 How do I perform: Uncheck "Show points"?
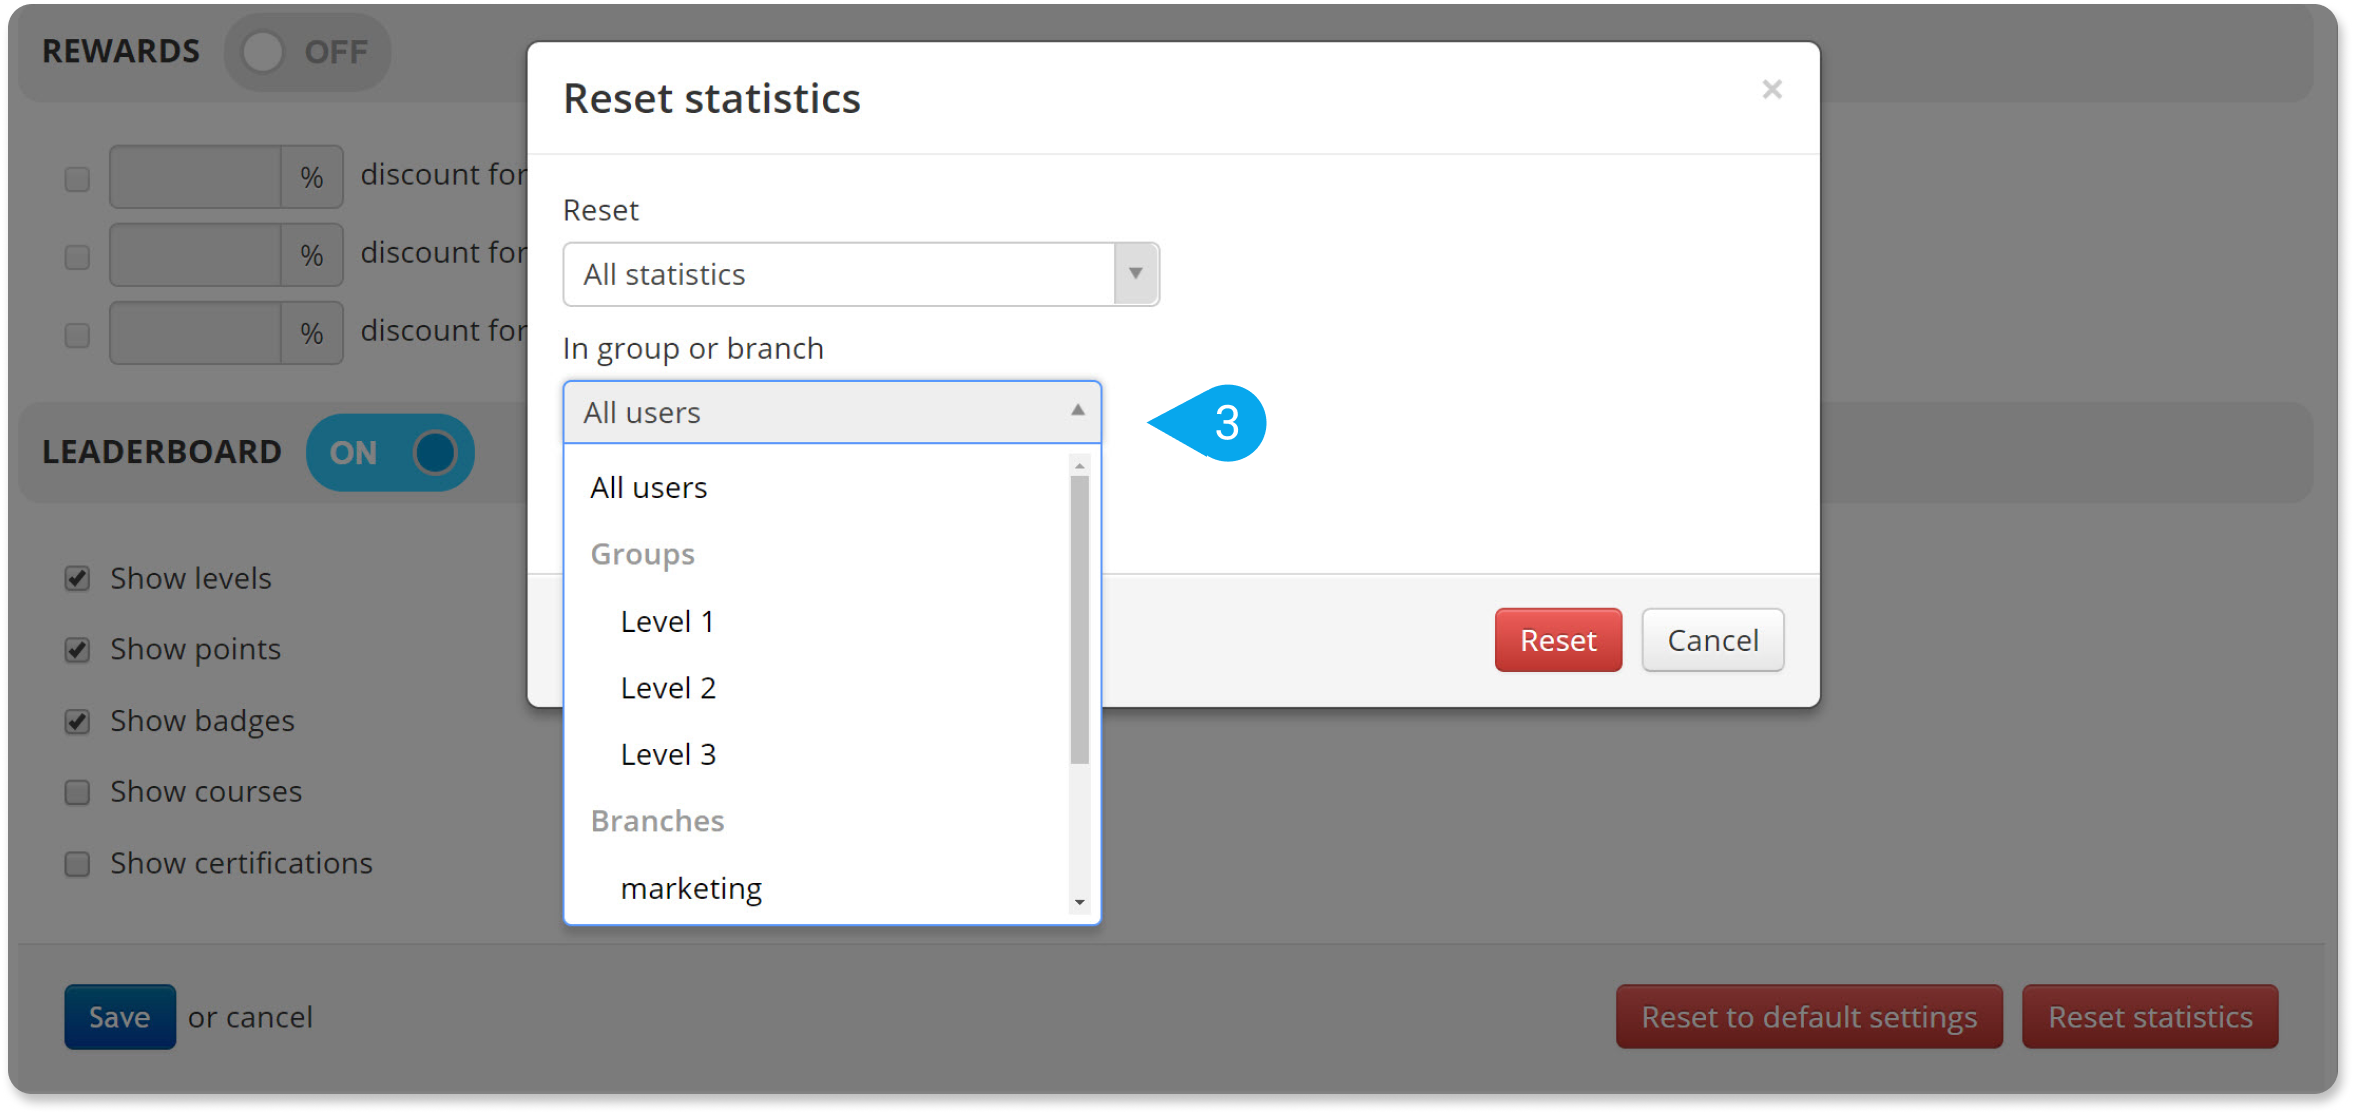77,649
